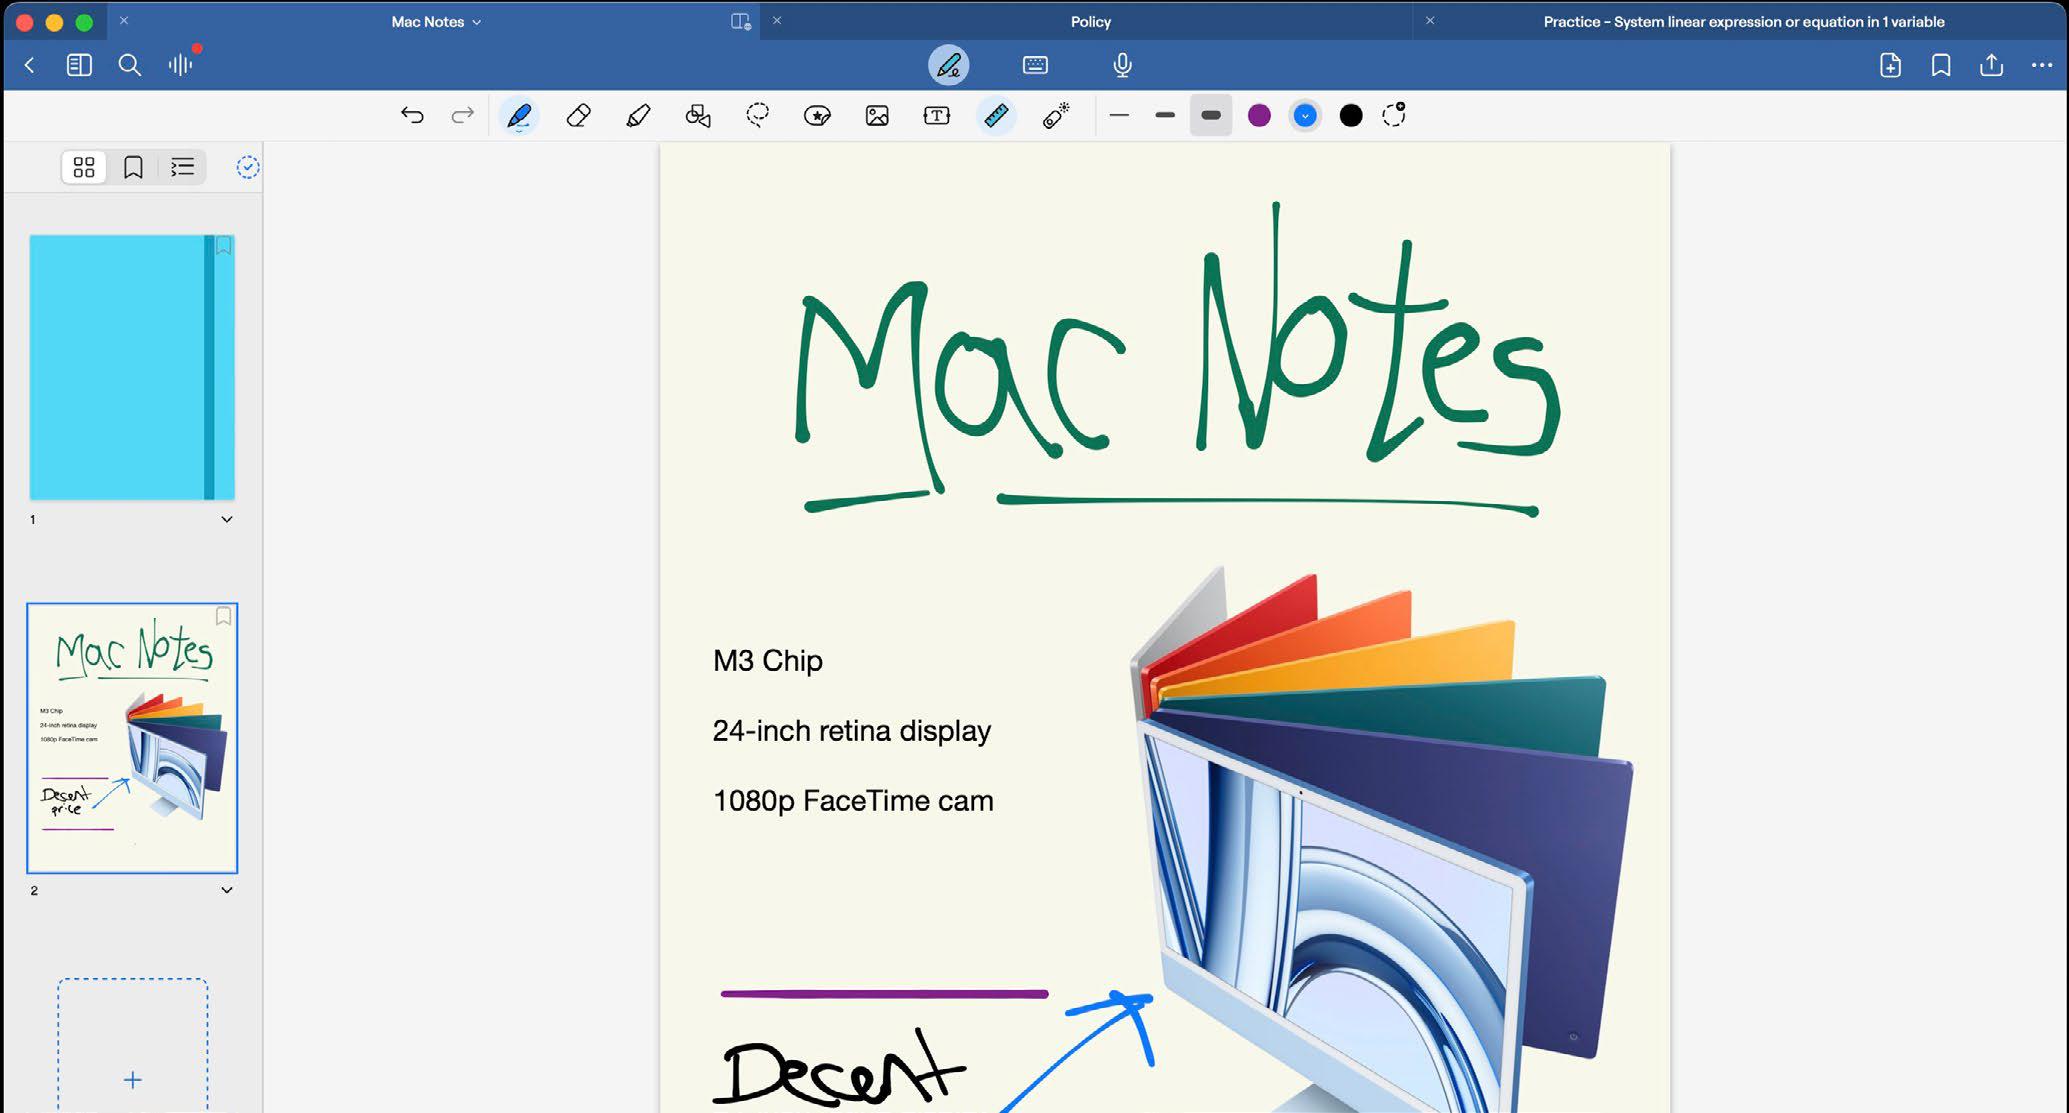Go back with the left chevron
The image size is (2069, 1113).
(x=30, y=65)
